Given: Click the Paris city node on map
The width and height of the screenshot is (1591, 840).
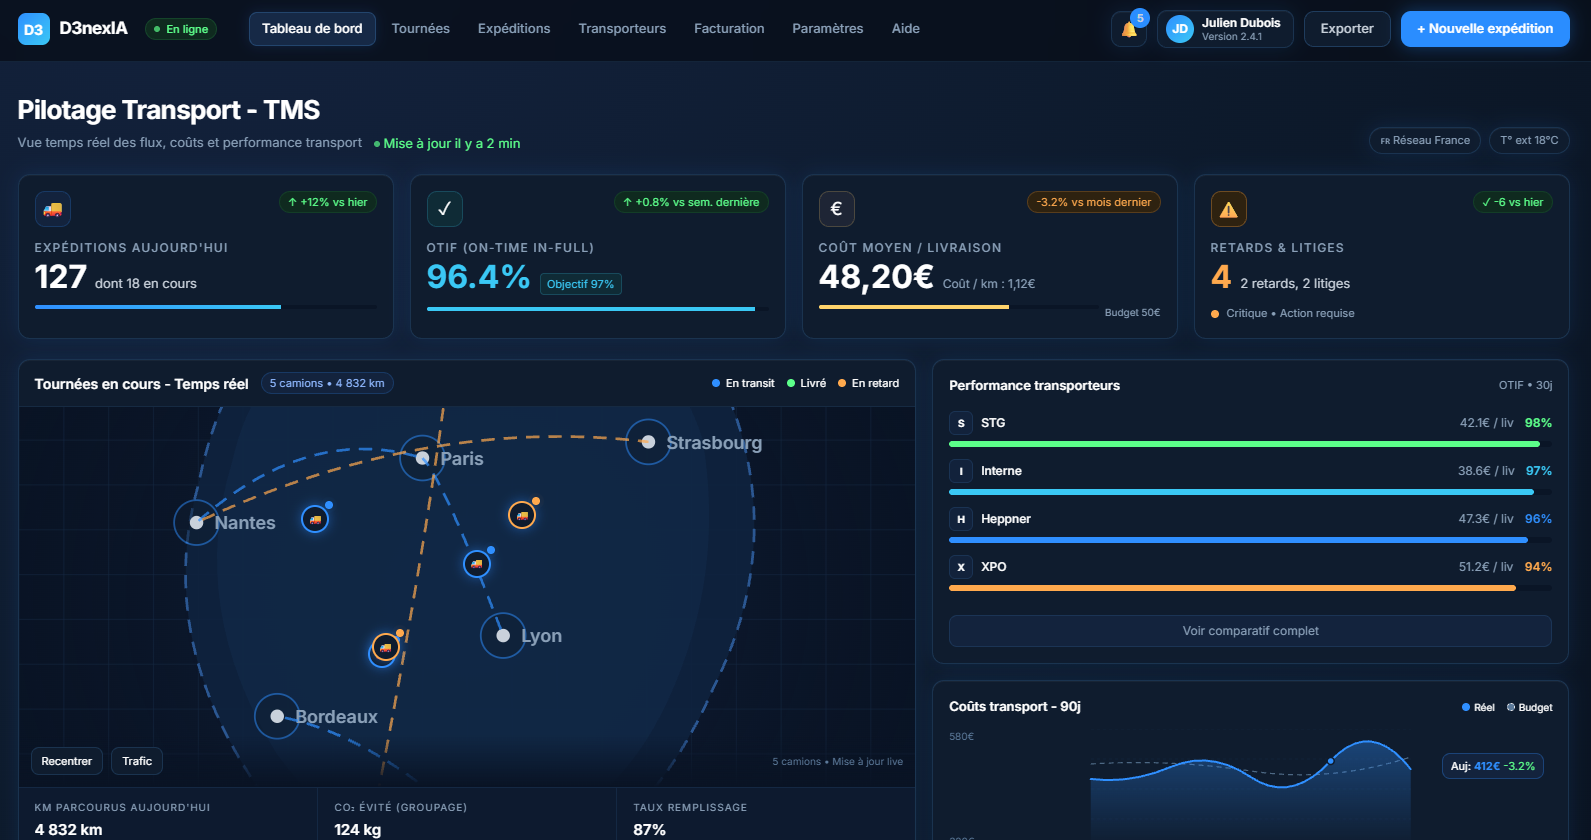Looking at the screenshot, I should 423,458.
